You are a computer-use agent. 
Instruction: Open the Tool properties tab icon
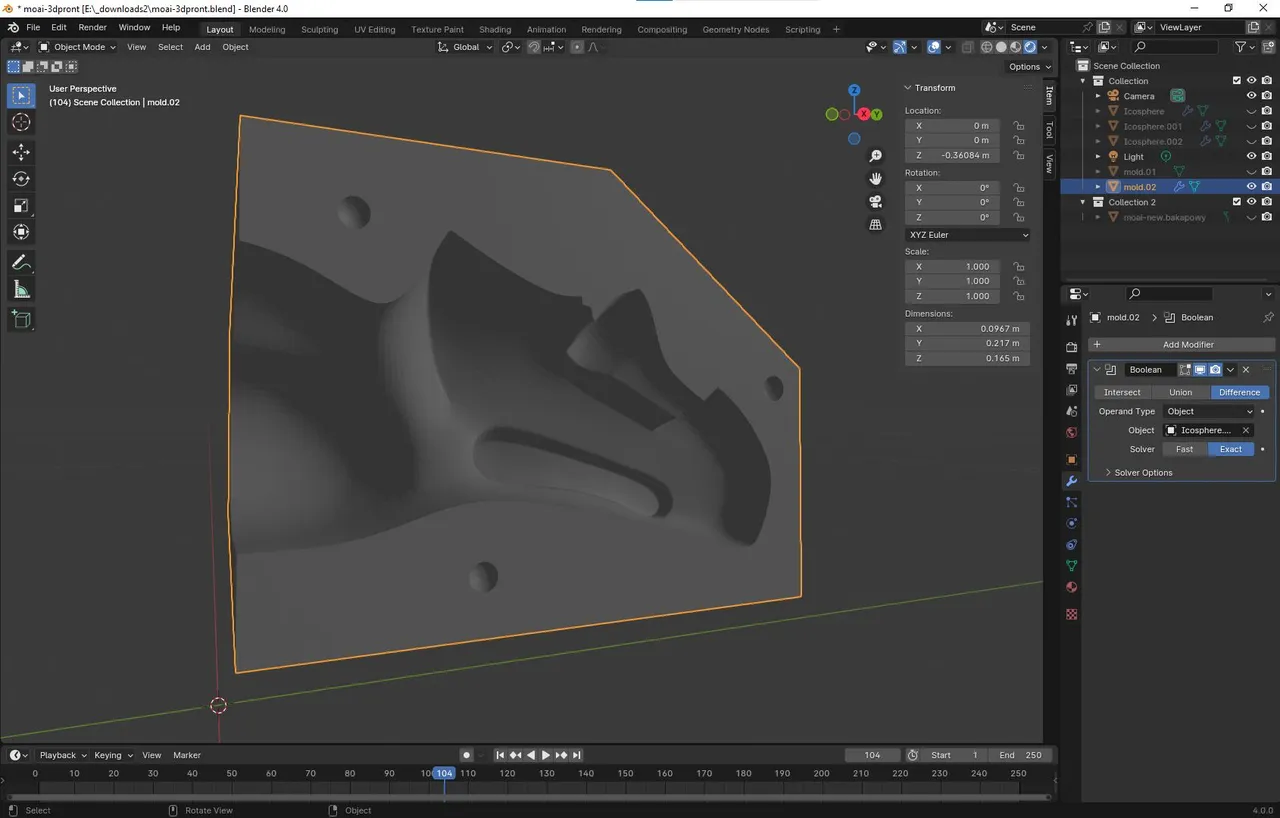tap(1072, 320)
